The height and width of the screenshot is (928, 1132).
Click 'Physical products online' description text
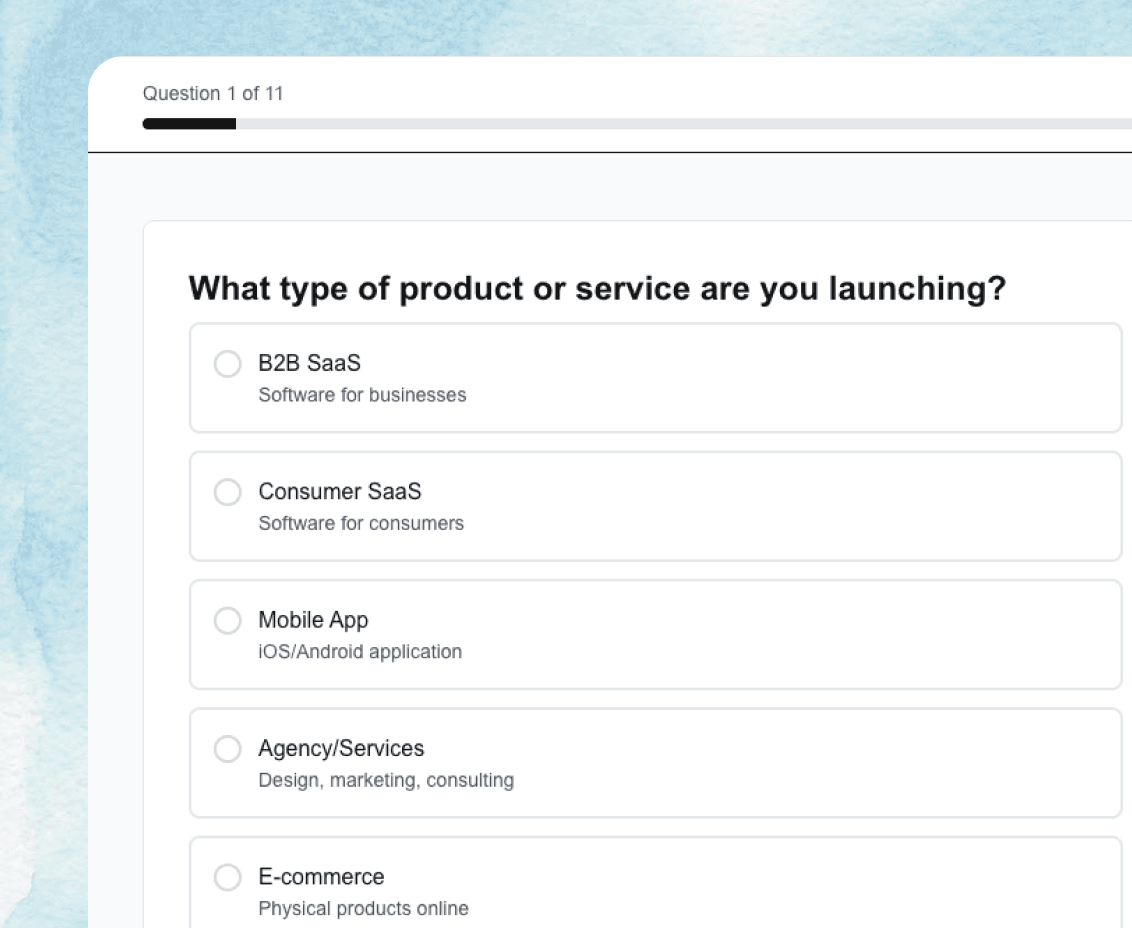pyautogui.click(x=363, y=909)
